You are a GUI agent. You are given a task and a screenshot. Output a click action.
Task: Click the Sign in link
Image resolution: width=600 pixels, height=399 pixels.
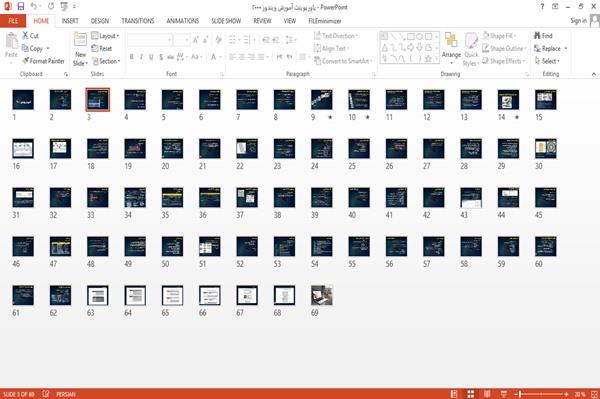tap(578, 21)
